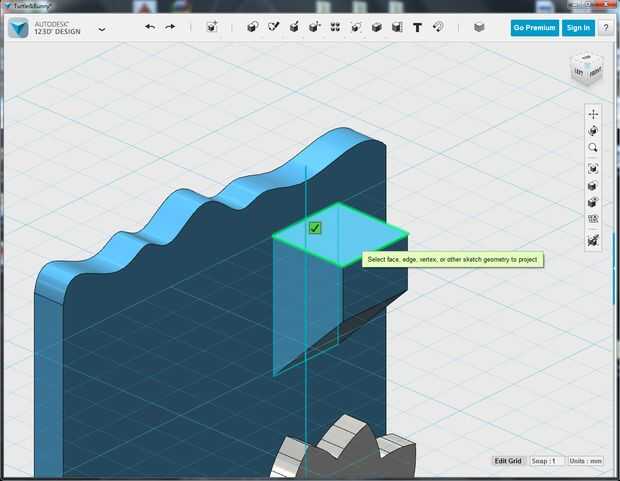Select the Measure tool
The height and width of the screenshot is (481, 620).
coord(397,27)
